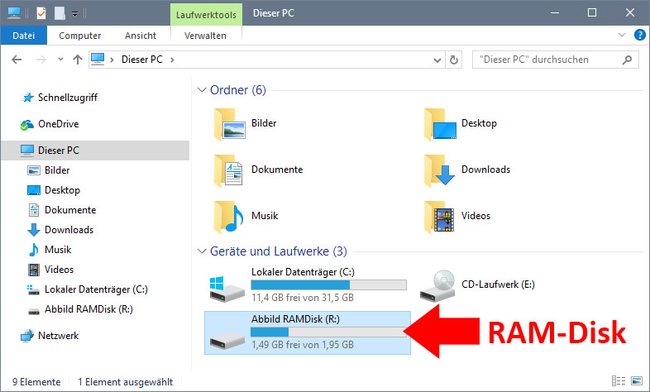Open the Datei menu
The width and height of the screenshot is (650, 392).
(x=24, y=36)
